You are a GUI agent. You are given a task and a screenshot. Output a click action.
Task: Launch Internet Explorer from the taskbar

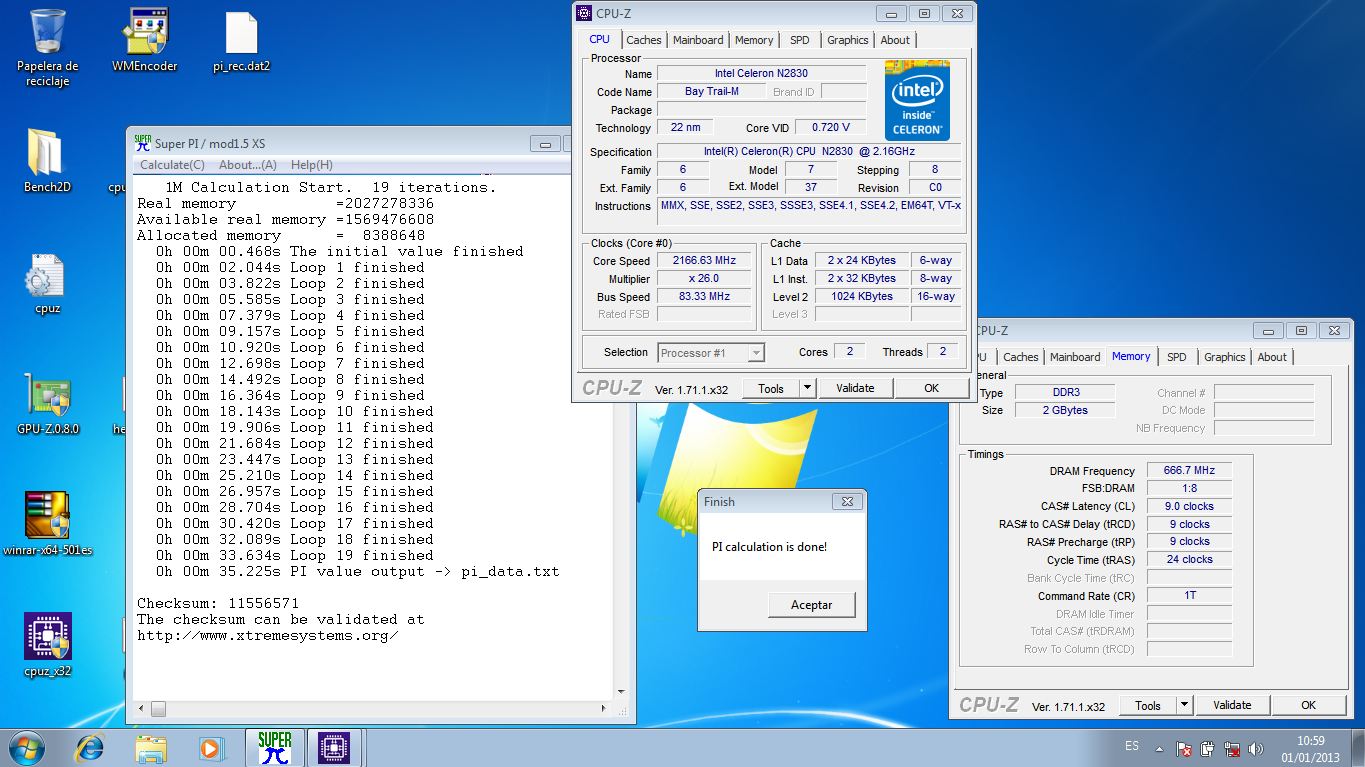tap(90, 747)
